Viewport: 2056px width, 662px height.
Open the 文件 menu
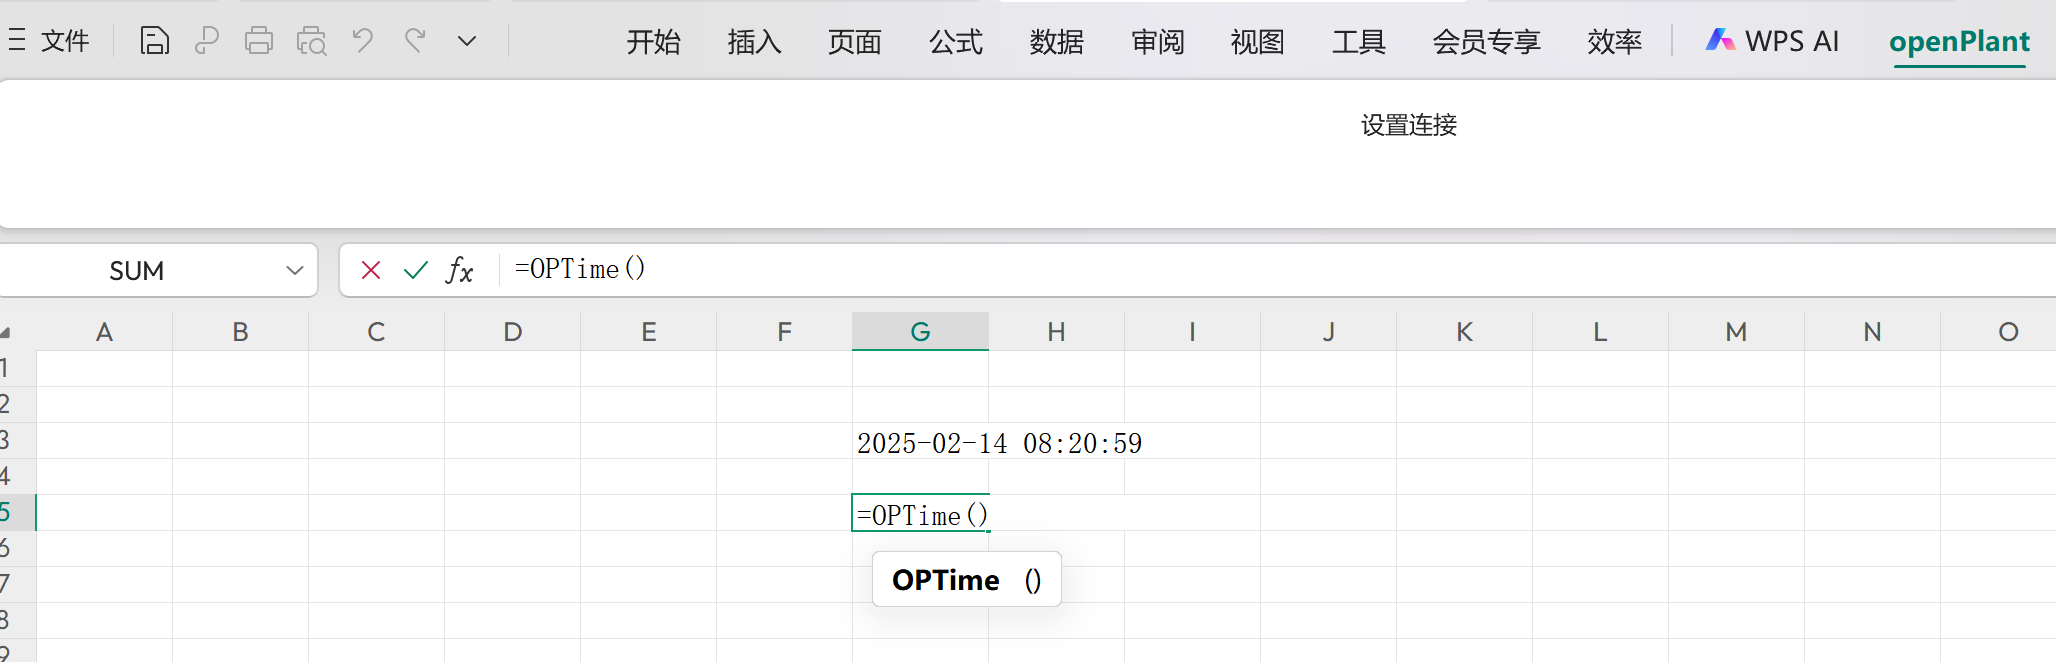tap(64, 41)
